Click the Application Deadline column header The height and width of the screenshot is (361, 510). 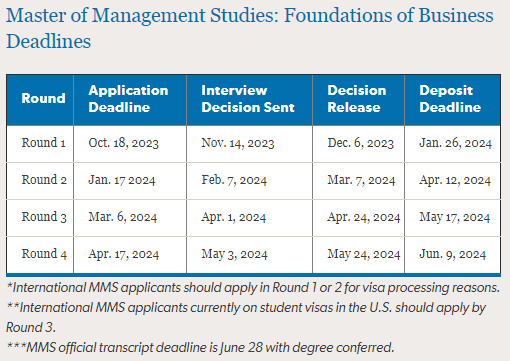click(128, 99)
